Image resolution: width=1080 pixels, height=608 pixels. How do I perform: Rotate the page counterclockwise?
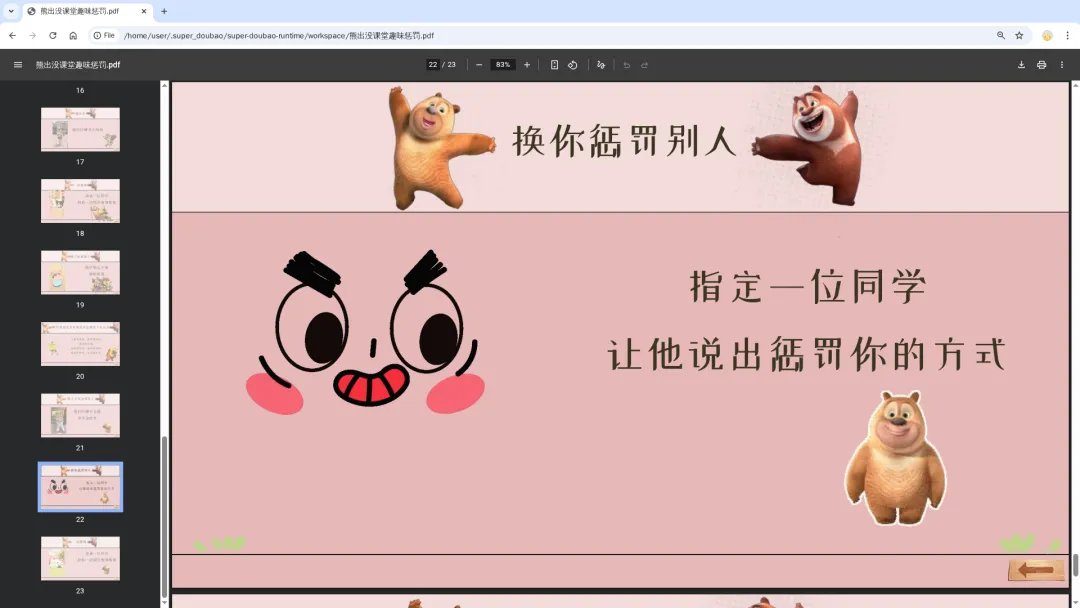tap(572, 65)
